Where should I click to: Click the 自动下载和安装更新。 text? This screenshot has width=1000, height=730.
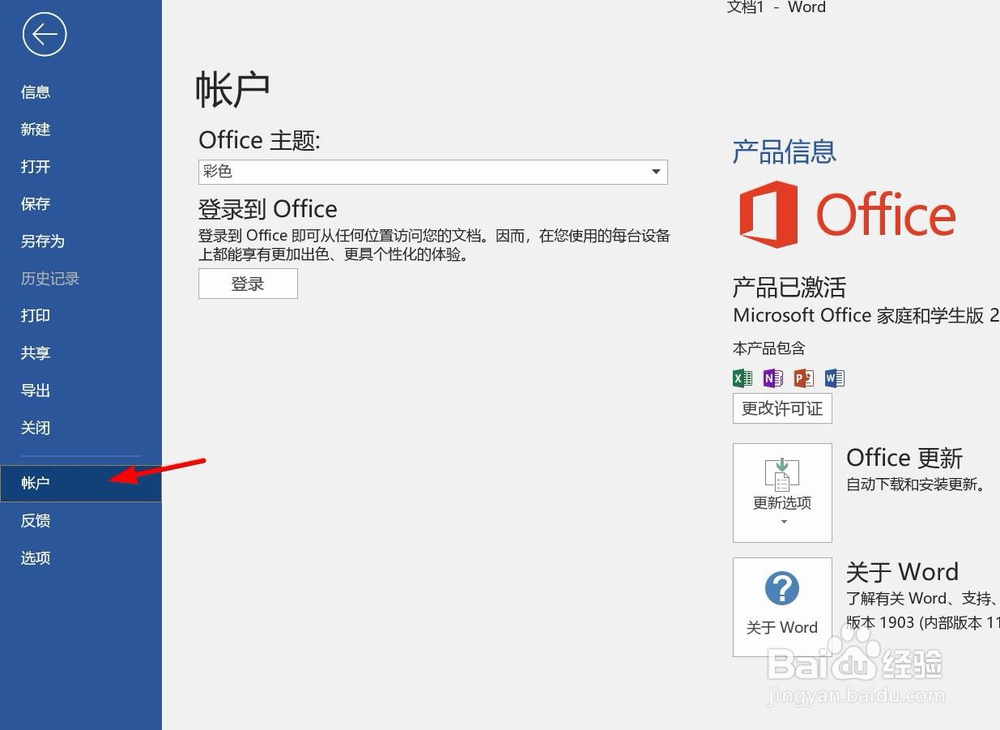coord(916,485)
